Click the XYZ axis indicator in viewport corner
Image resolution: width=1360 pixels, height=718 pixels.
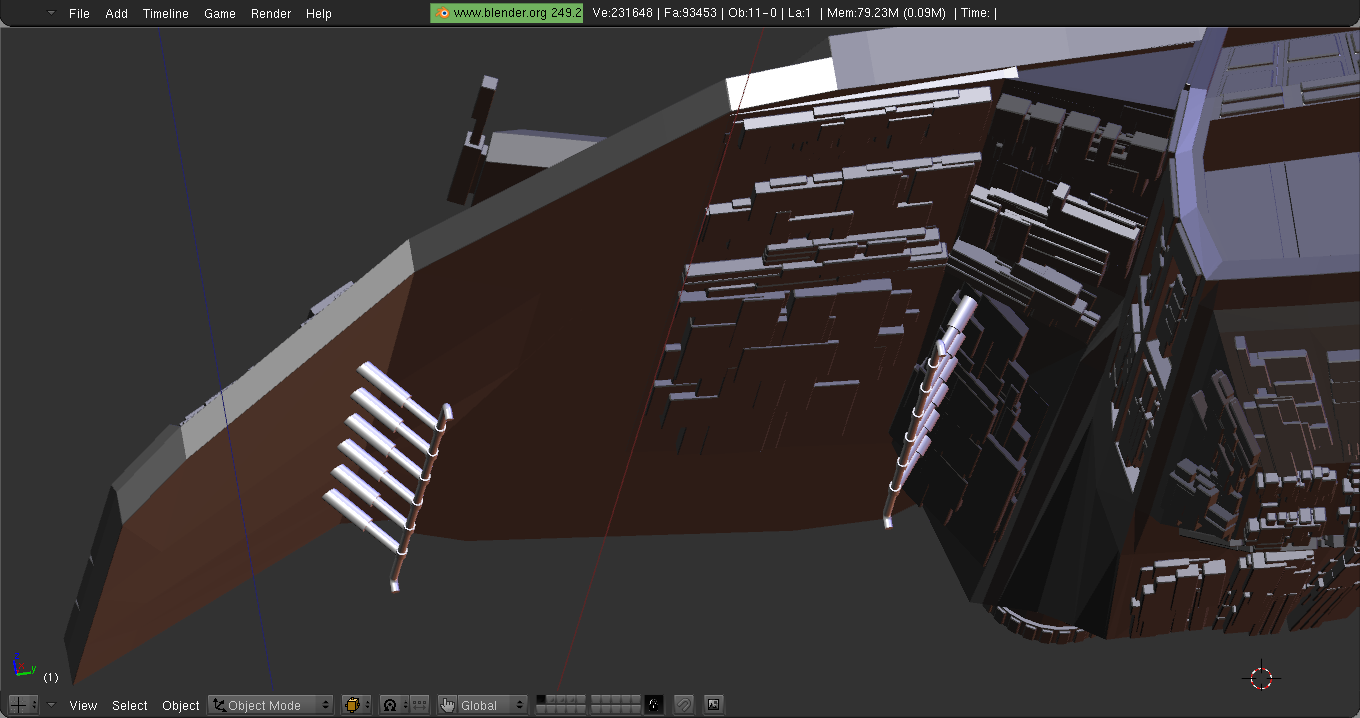pyautogui.click(x=22, y=665)
